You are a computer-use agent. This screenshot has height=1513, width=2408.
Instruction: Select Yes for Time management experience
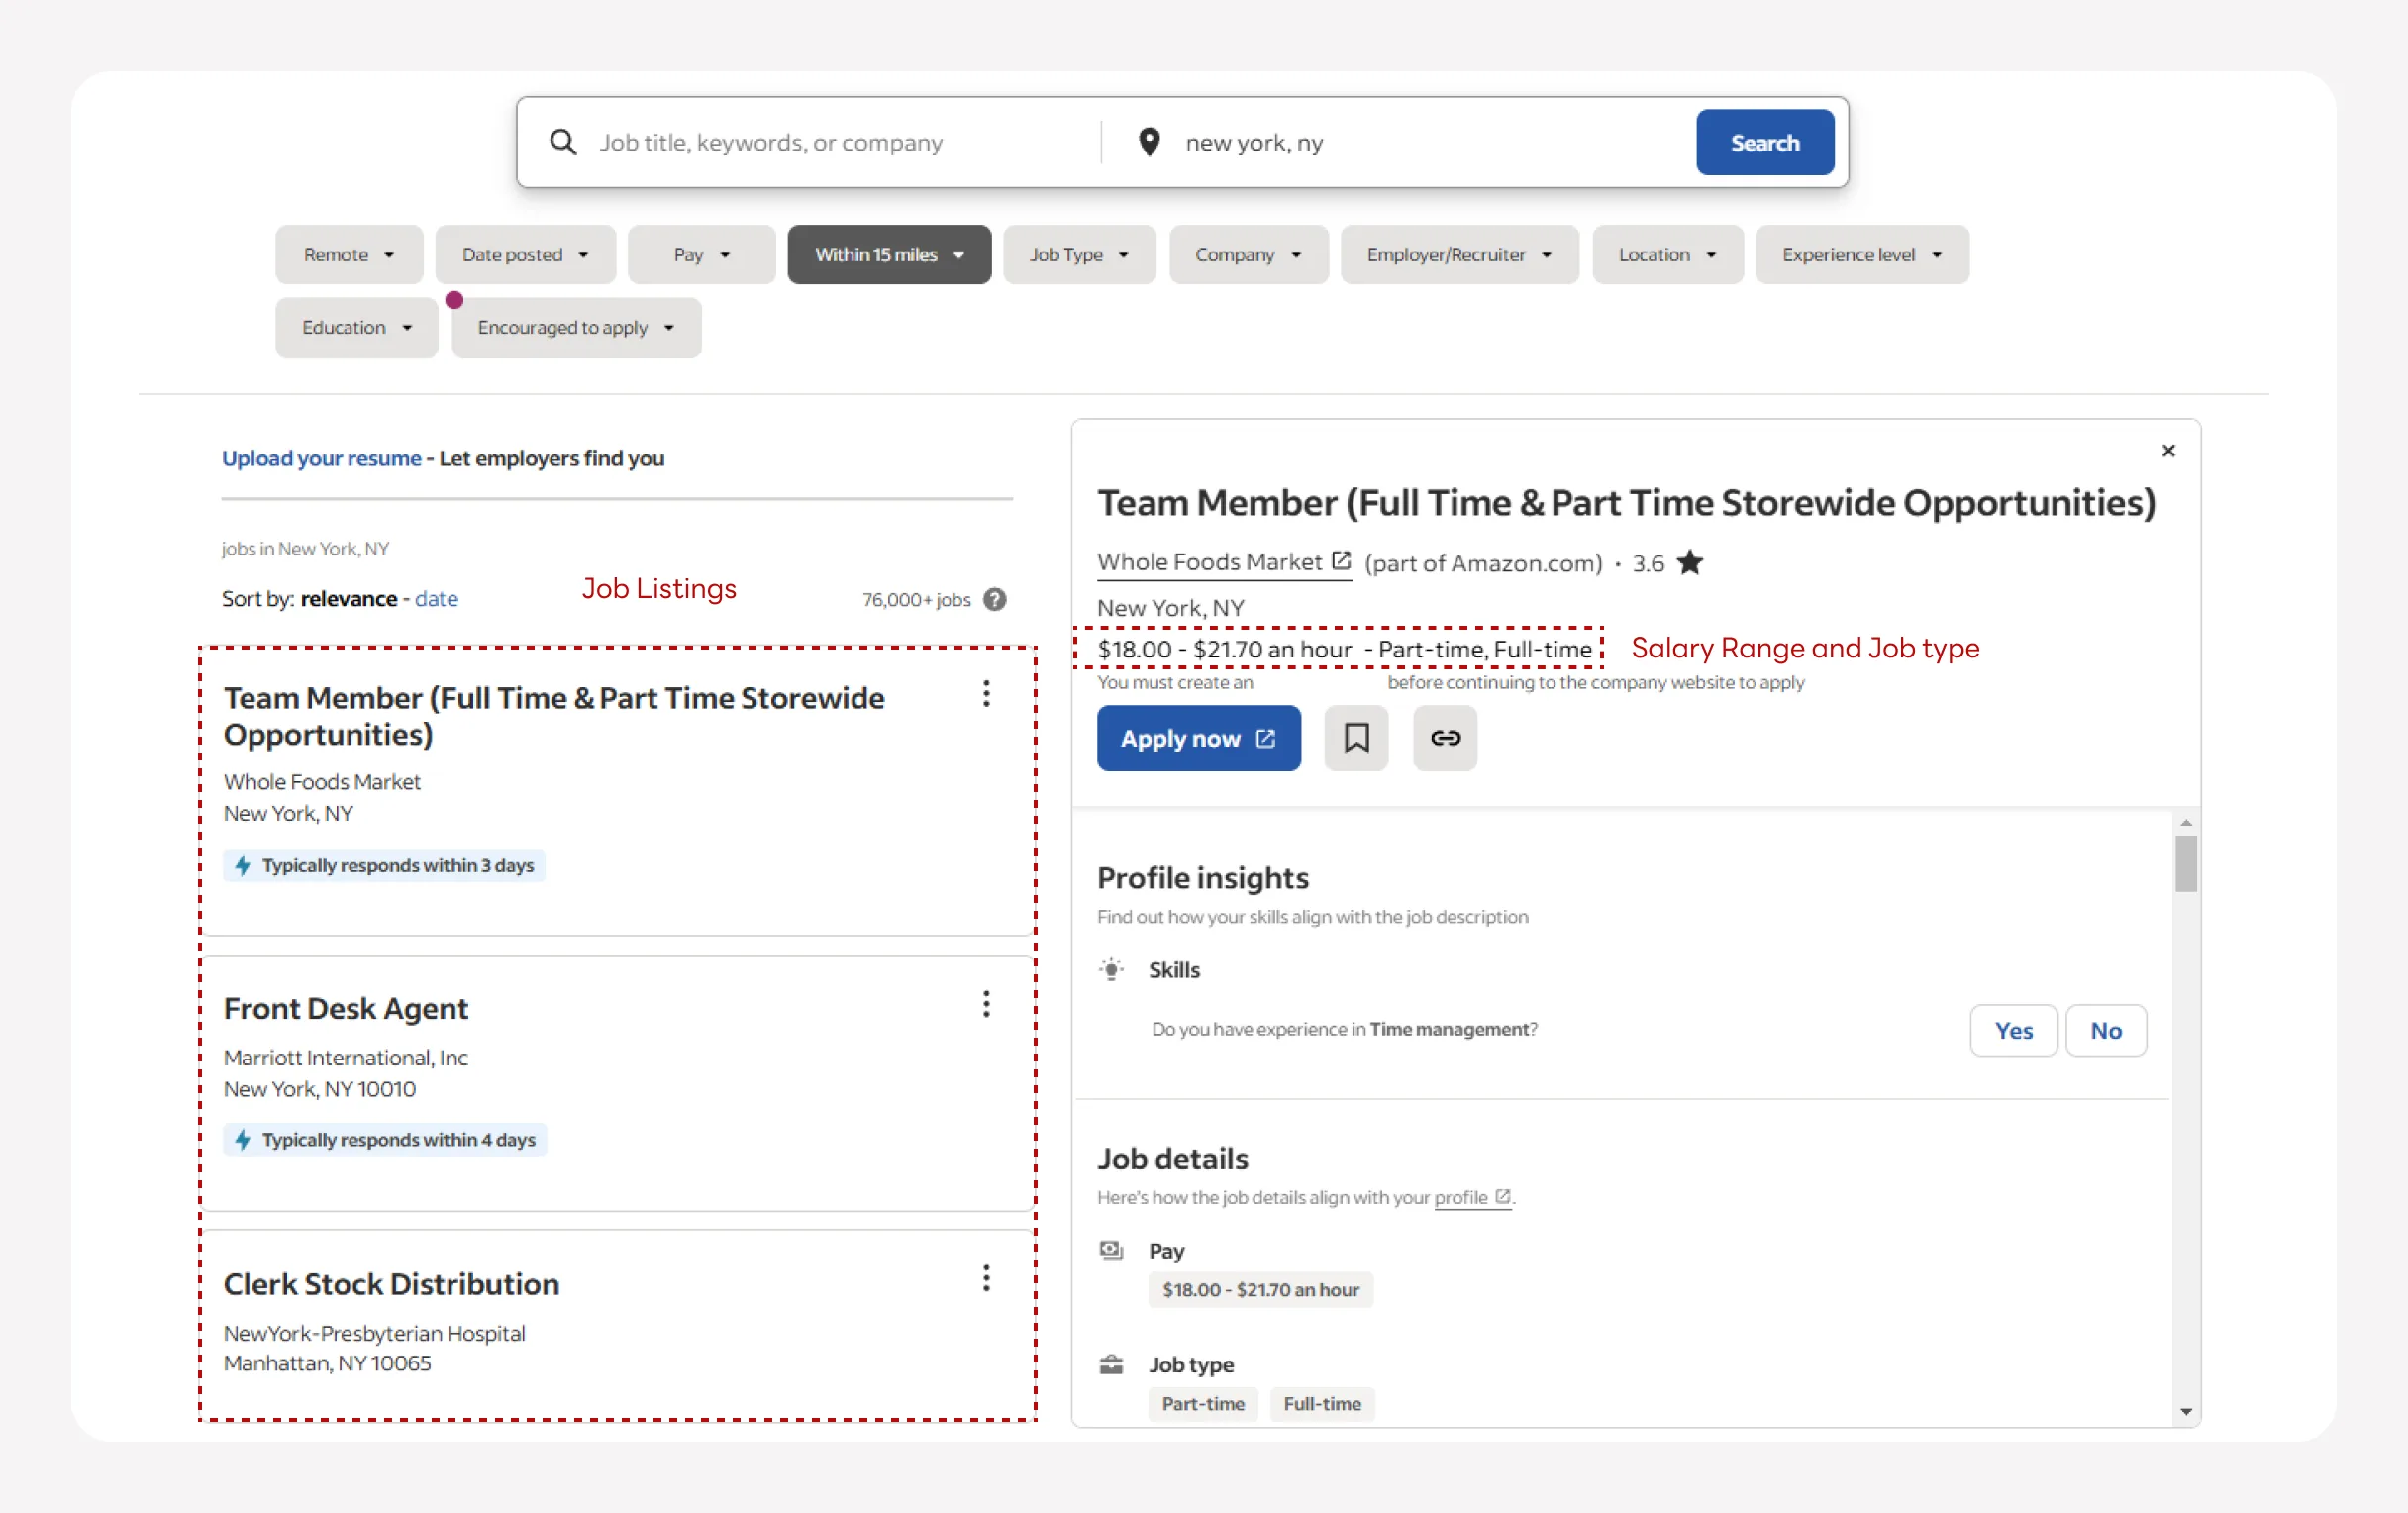2013,1030
